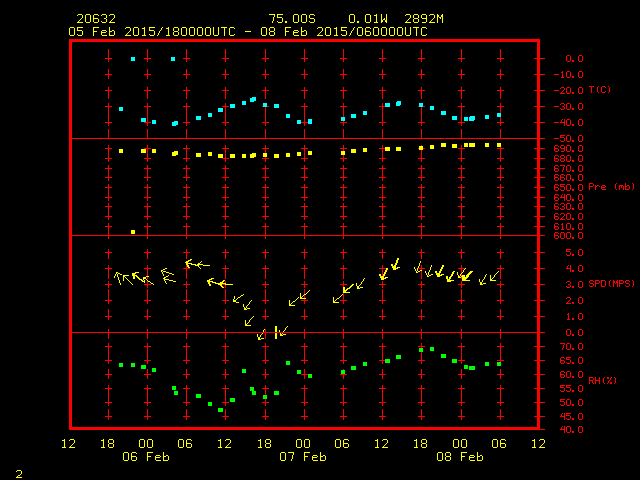Viewport: 640px width, 480px height.
Task: Click the isolated yellow pressure point near 600 mb
Action: 133,232
